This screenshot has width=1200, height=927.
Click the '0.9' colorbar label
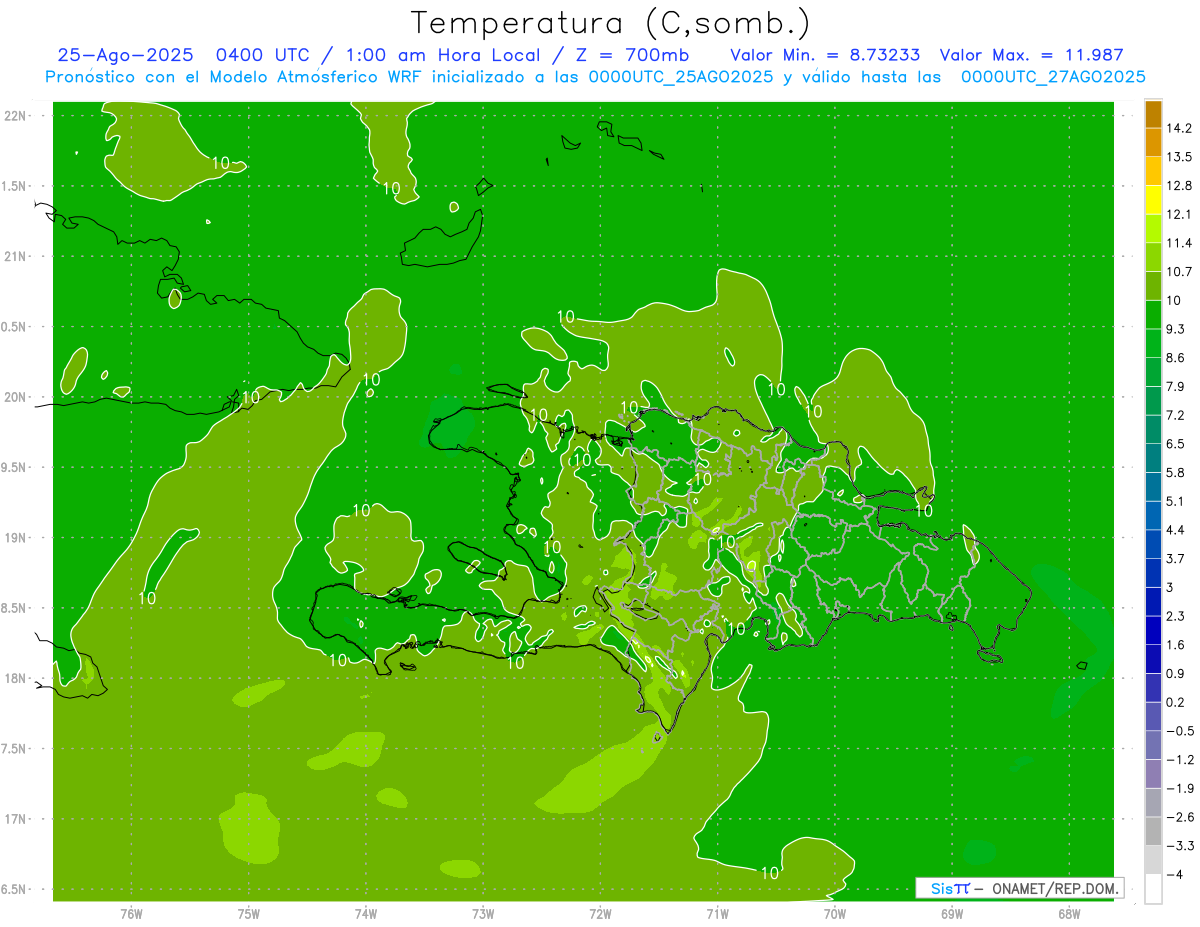(x=1176, y=673)
